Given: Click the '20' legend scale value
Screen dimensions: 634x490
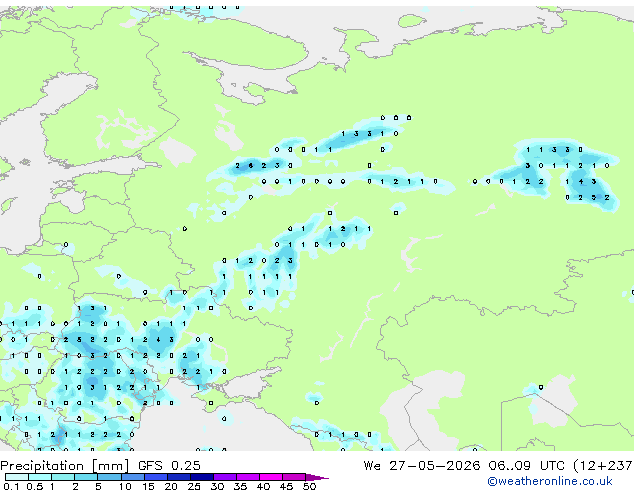Looking at the screenshot, I should tap(171, 486).
